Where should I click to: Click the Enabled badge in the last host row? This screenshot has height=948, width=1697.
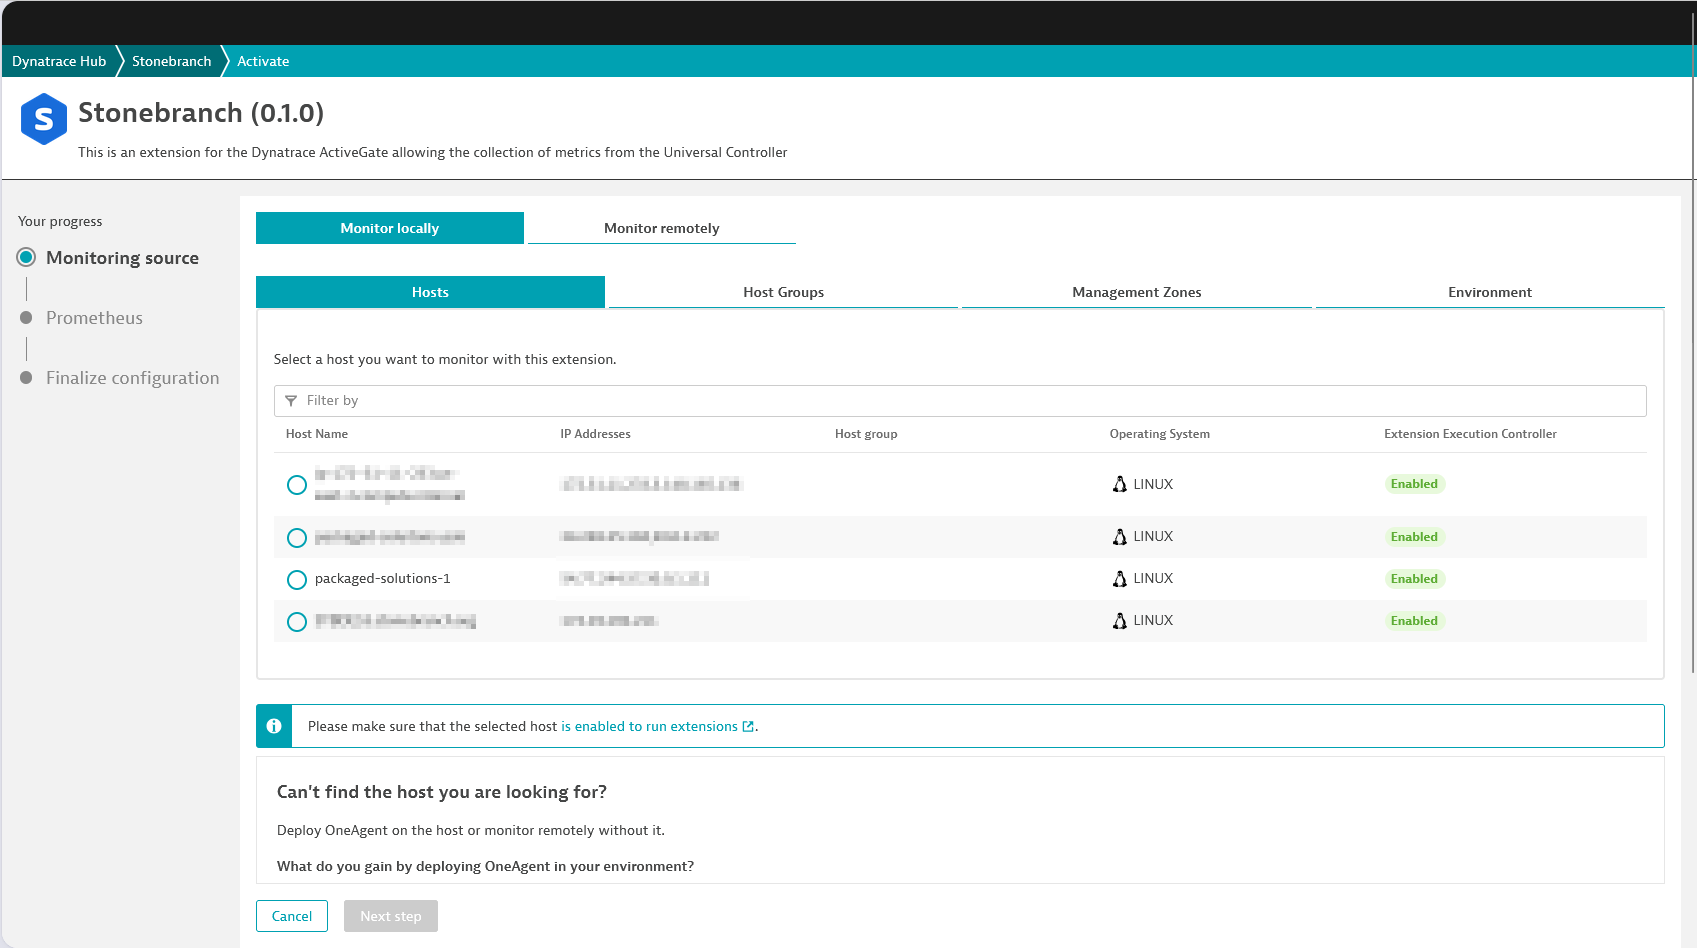click(1414, 621)
